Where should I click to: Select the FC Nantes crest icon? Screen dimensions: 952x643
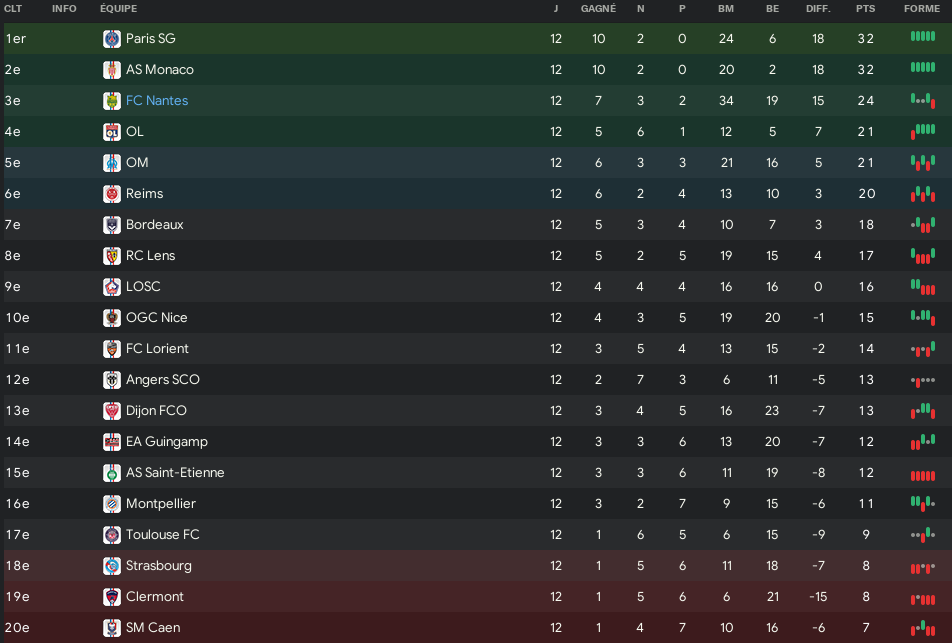point(112,101)
